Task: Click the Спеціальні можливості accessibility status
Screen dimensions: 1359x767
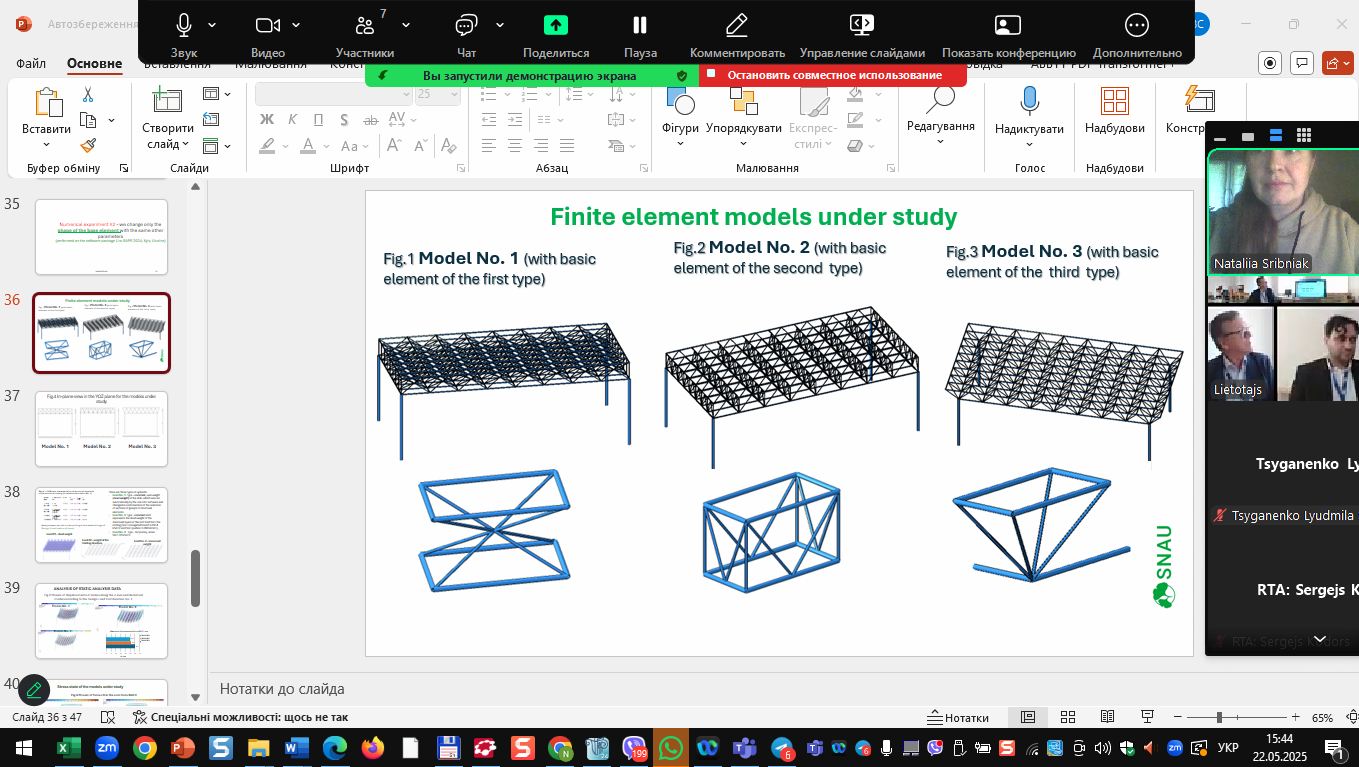Action: coord(240,717)
